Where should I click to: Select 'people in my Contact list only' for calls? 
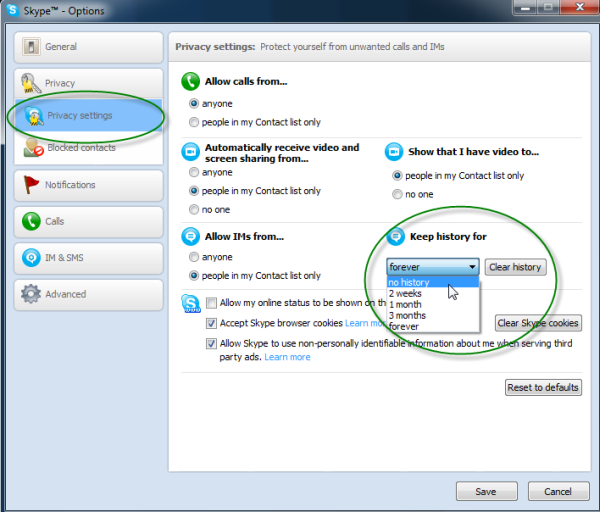coord(194,122)
